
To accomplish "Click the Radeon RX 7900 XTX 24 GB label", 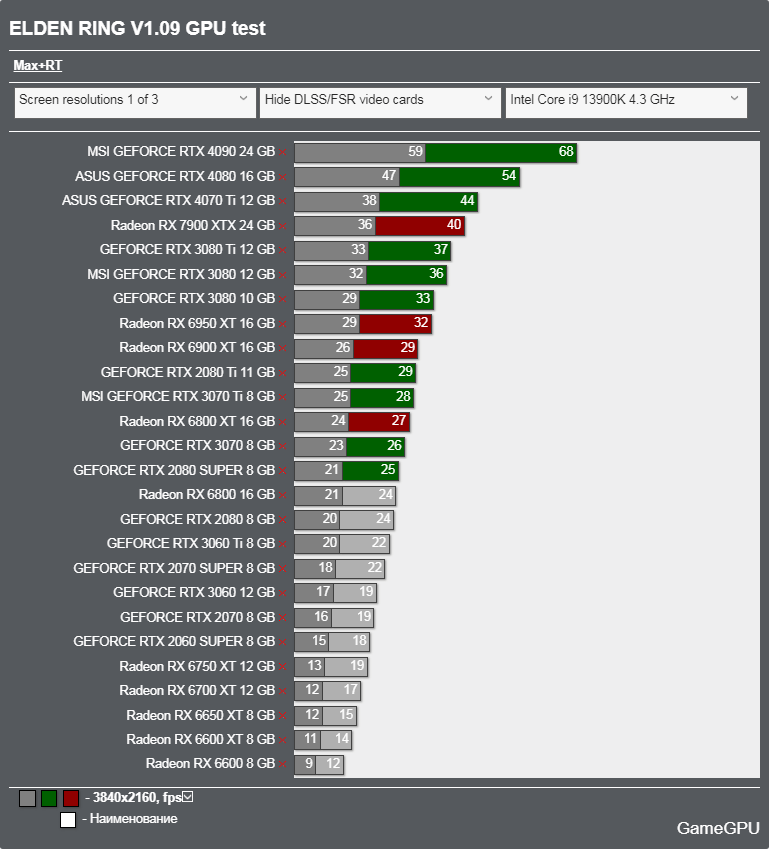I will 193,225.
